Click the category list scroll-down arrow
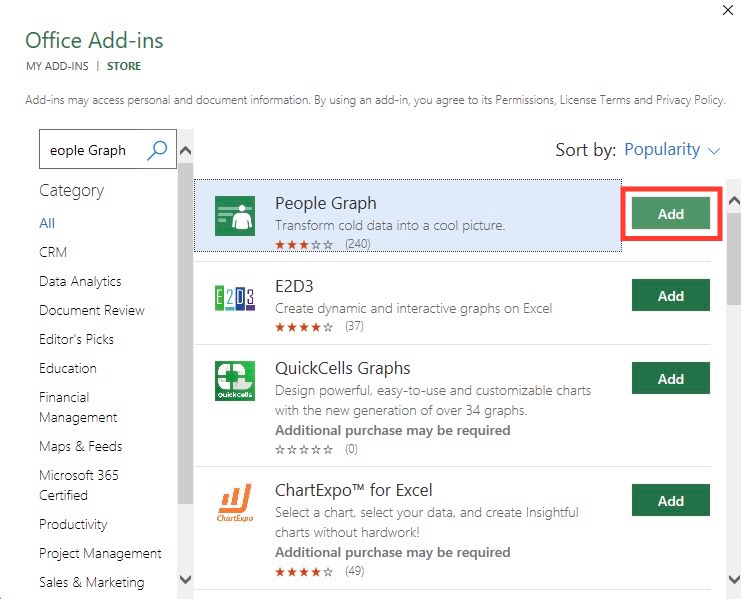The height and width of the screenshot is (599, 741). coord(186,579)
